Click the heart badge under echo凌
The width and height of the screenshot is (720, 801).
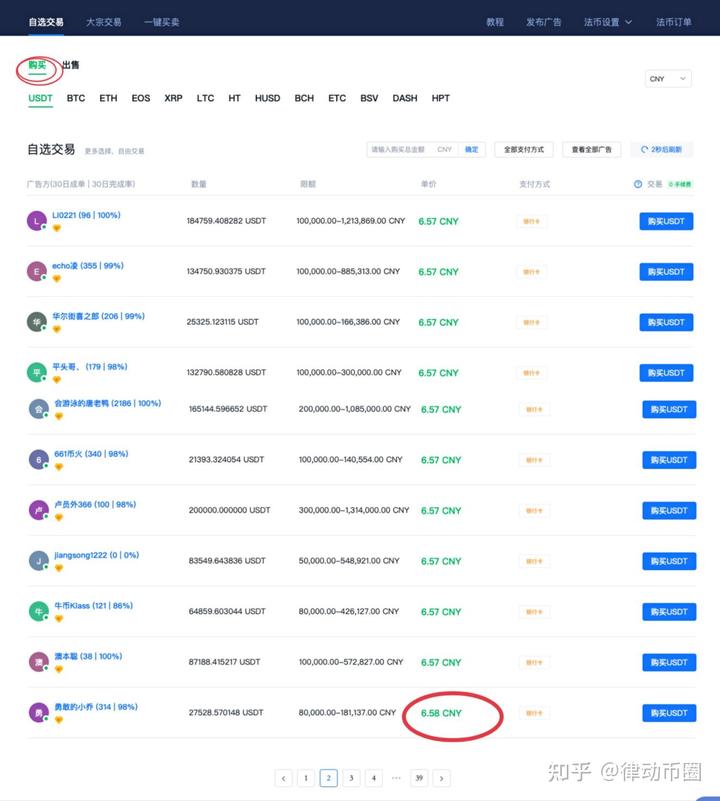point(57,278)
